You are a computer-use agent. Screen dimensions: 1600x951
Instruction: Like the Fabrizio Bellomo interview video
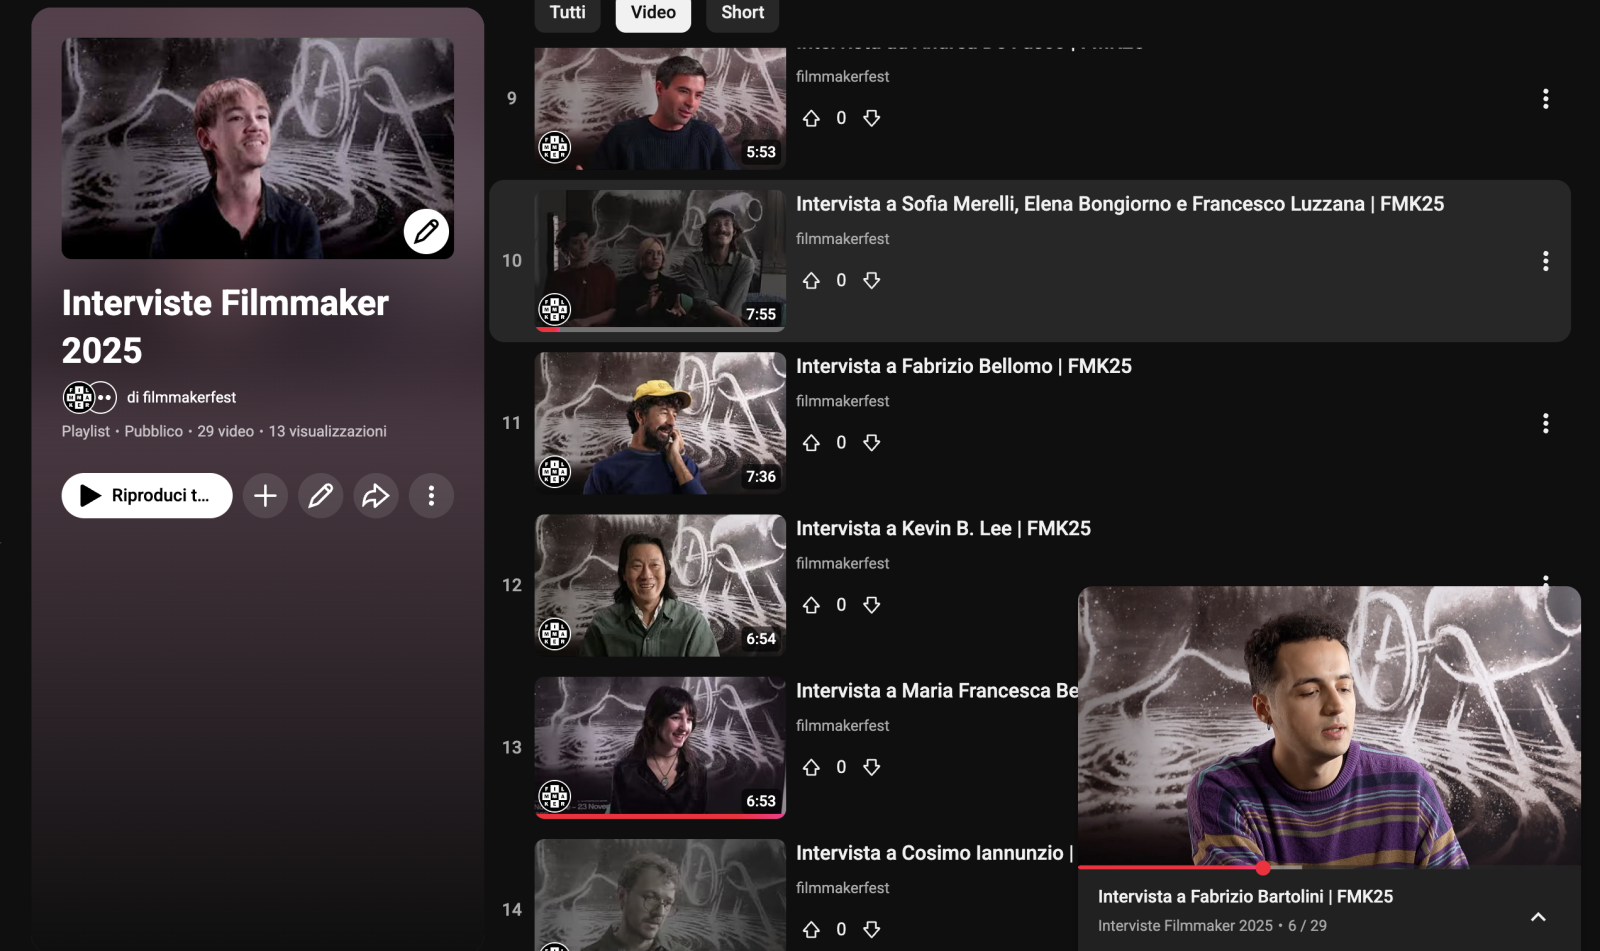811,442
